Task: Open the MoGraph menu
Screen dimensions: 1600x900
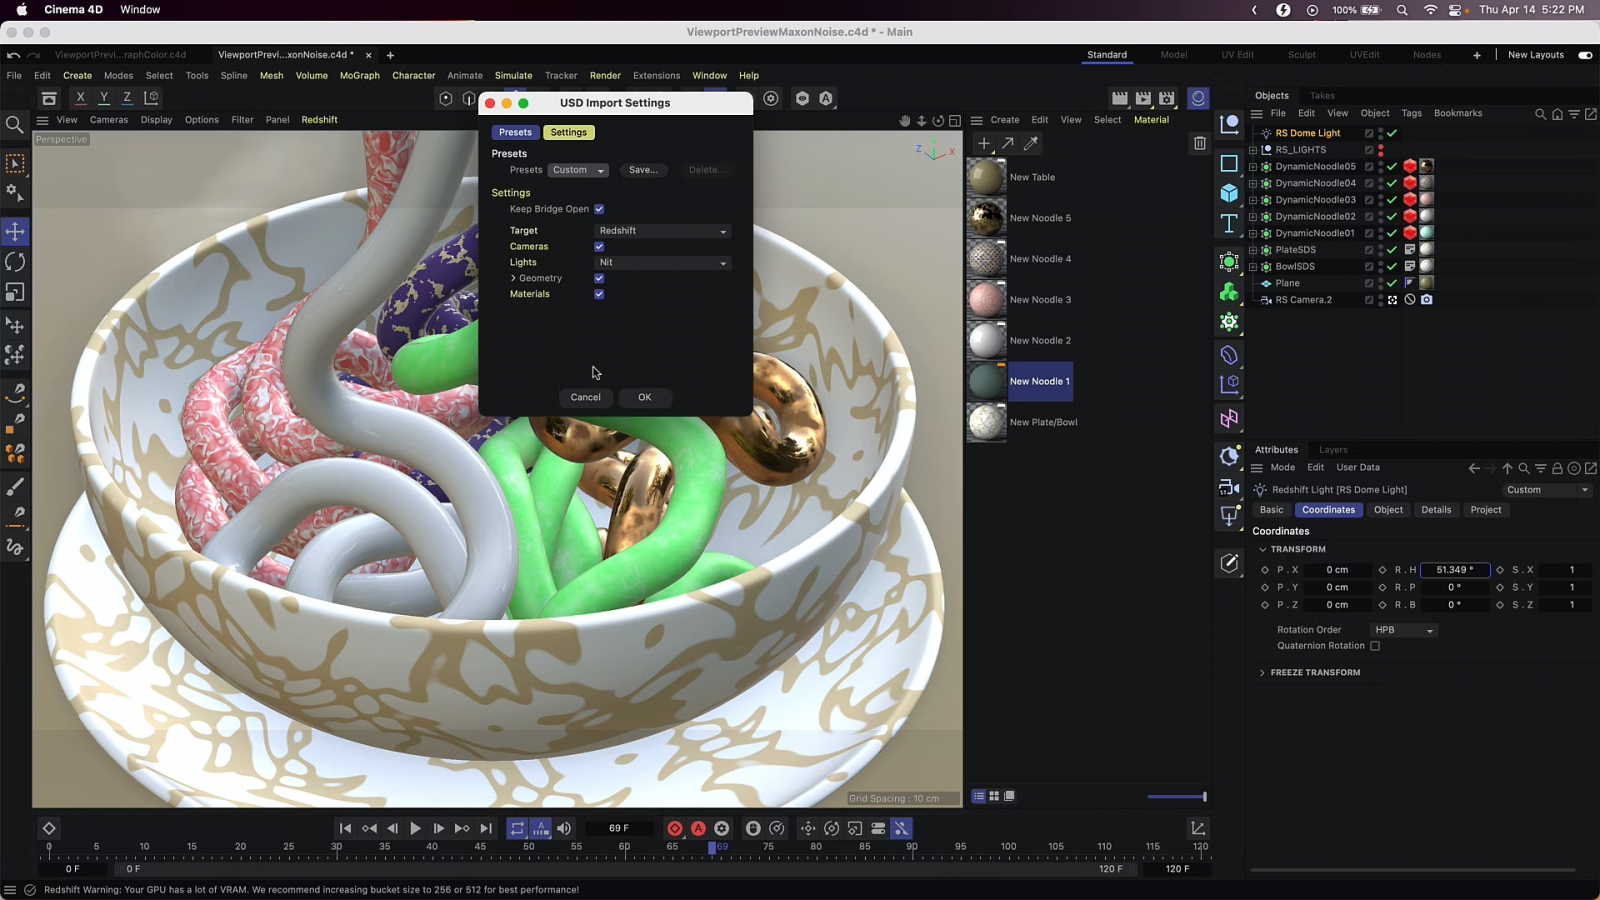Action: tap(360, 76)
